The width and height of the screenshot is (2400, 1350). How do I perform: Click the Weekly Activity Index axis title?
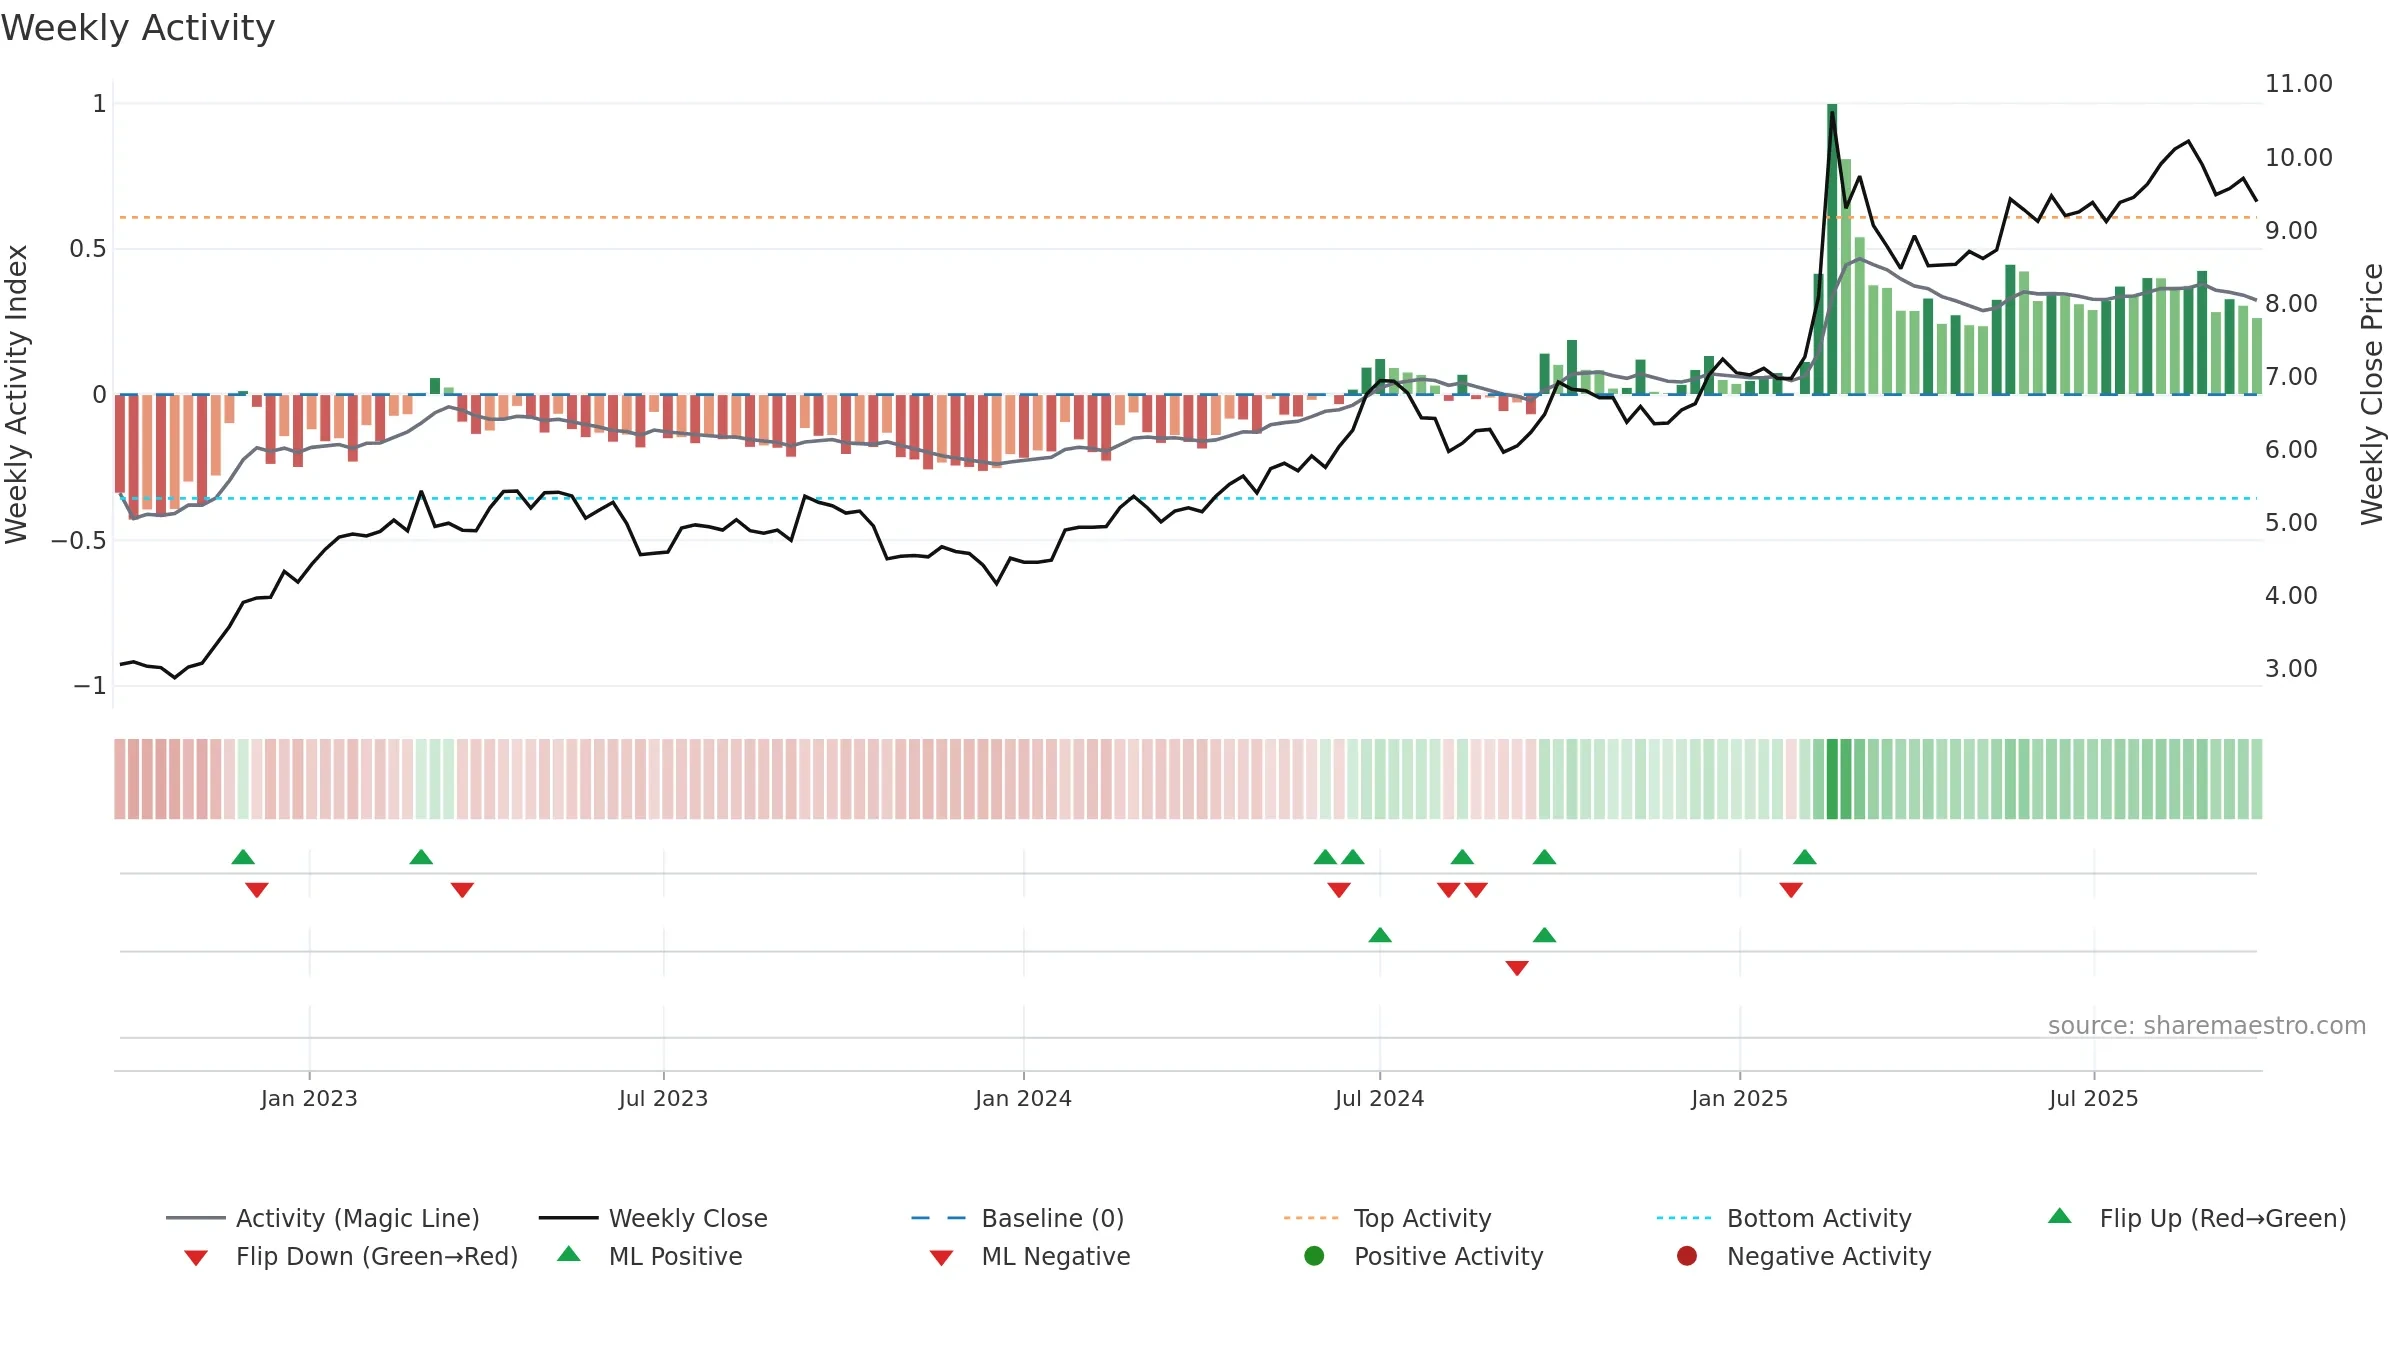coord(17,394)
